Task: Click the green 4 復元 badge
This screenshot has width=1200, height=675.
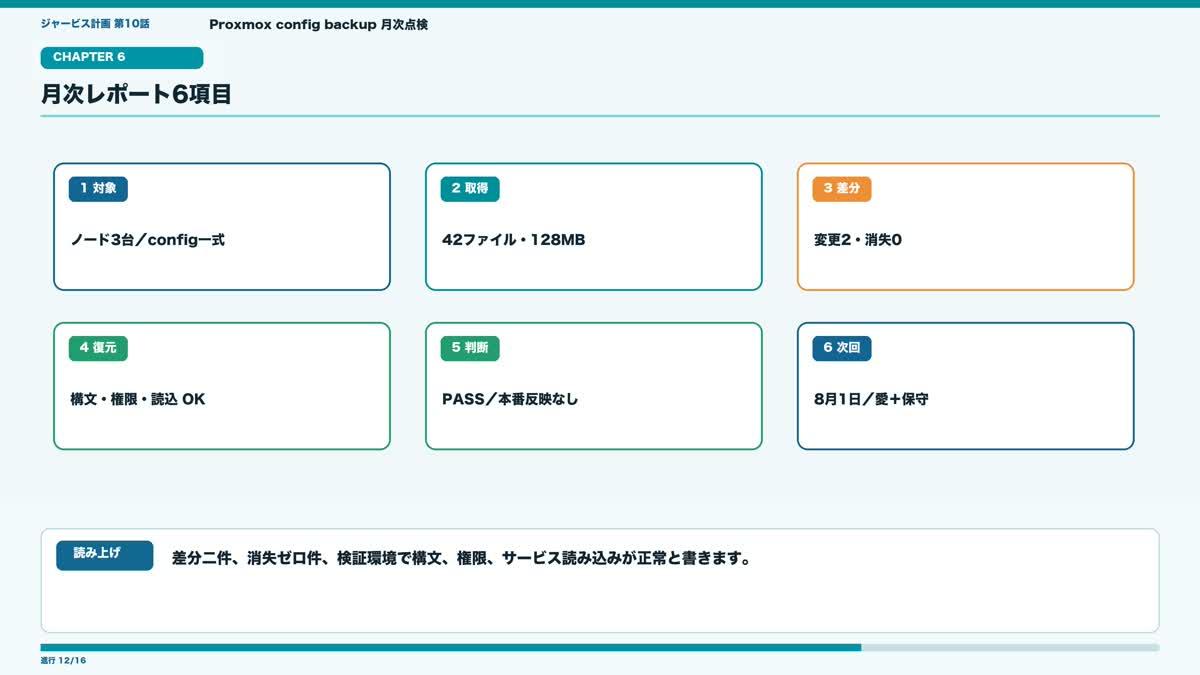Action: point(98,348)
